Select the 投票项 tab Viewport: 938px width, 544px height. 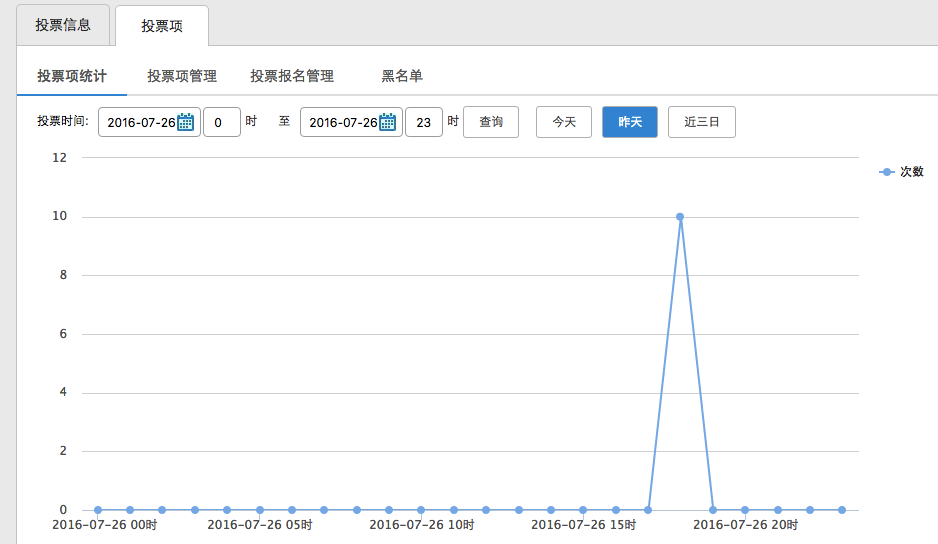[x=162, y=26]
